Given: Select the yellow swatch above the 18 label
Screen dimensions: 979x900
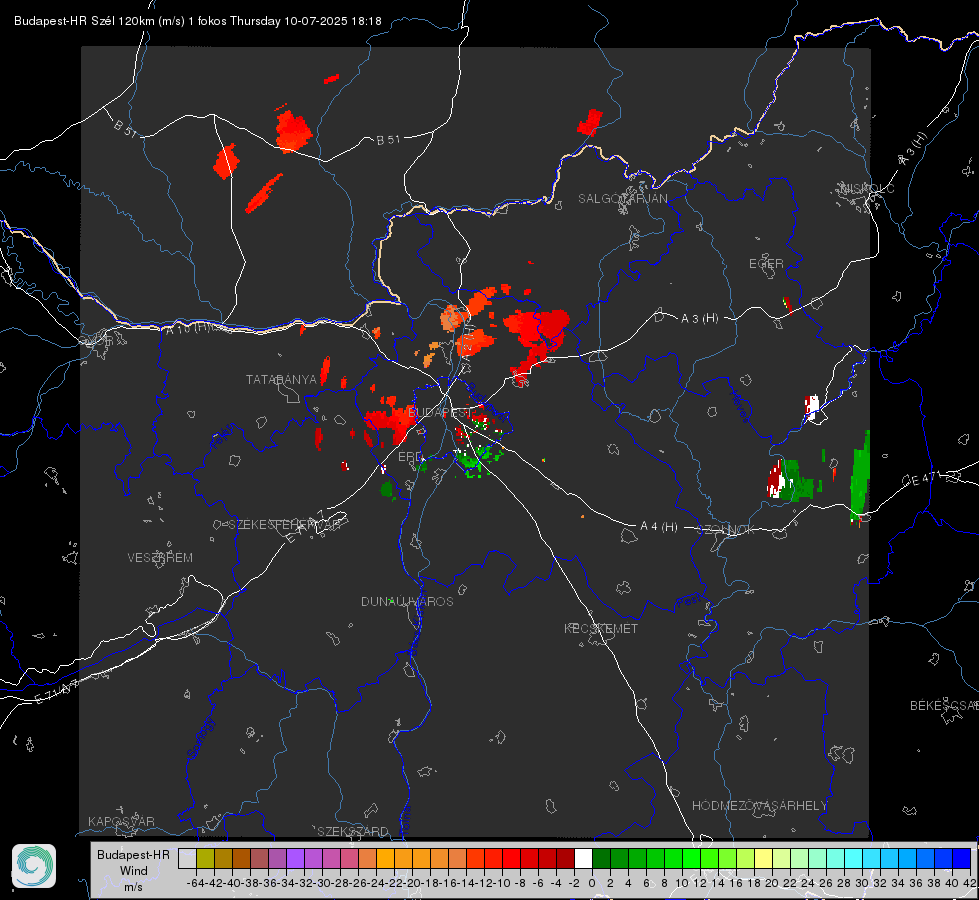Looking at the screenshot, I should [764, 858].
